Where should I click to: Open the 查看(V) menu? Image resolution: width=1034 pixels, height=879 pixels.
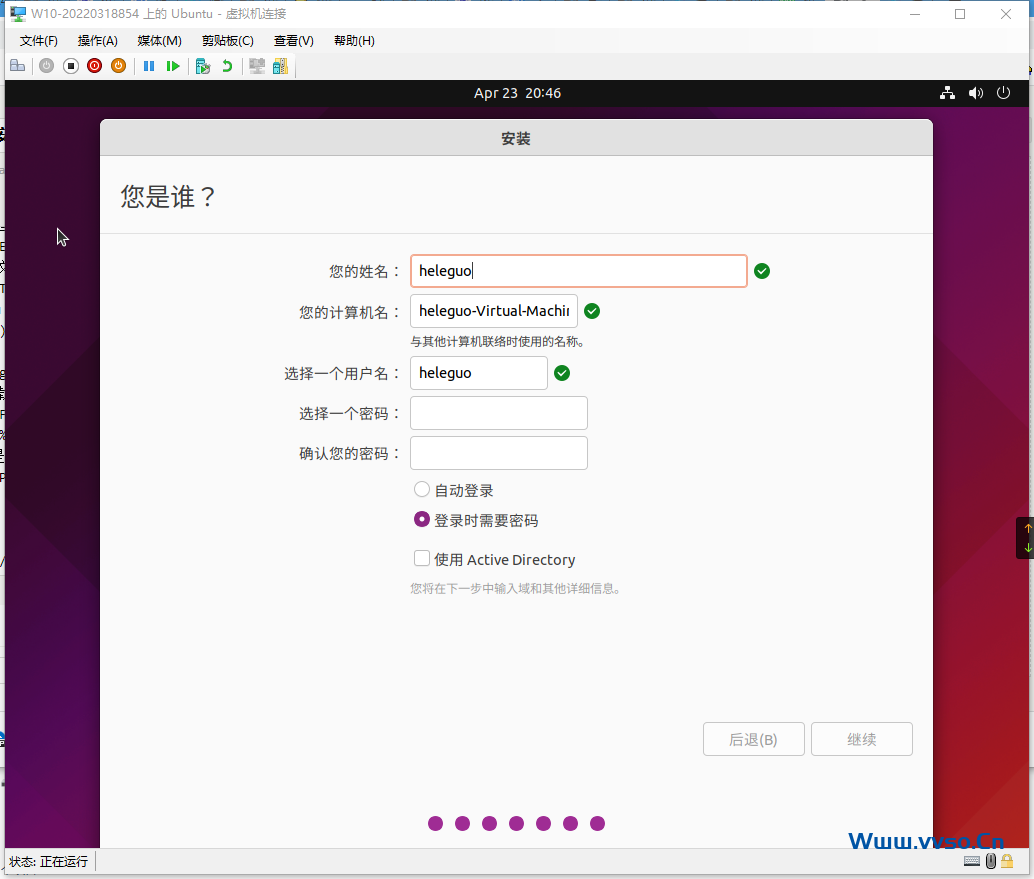tap(292, 41)
